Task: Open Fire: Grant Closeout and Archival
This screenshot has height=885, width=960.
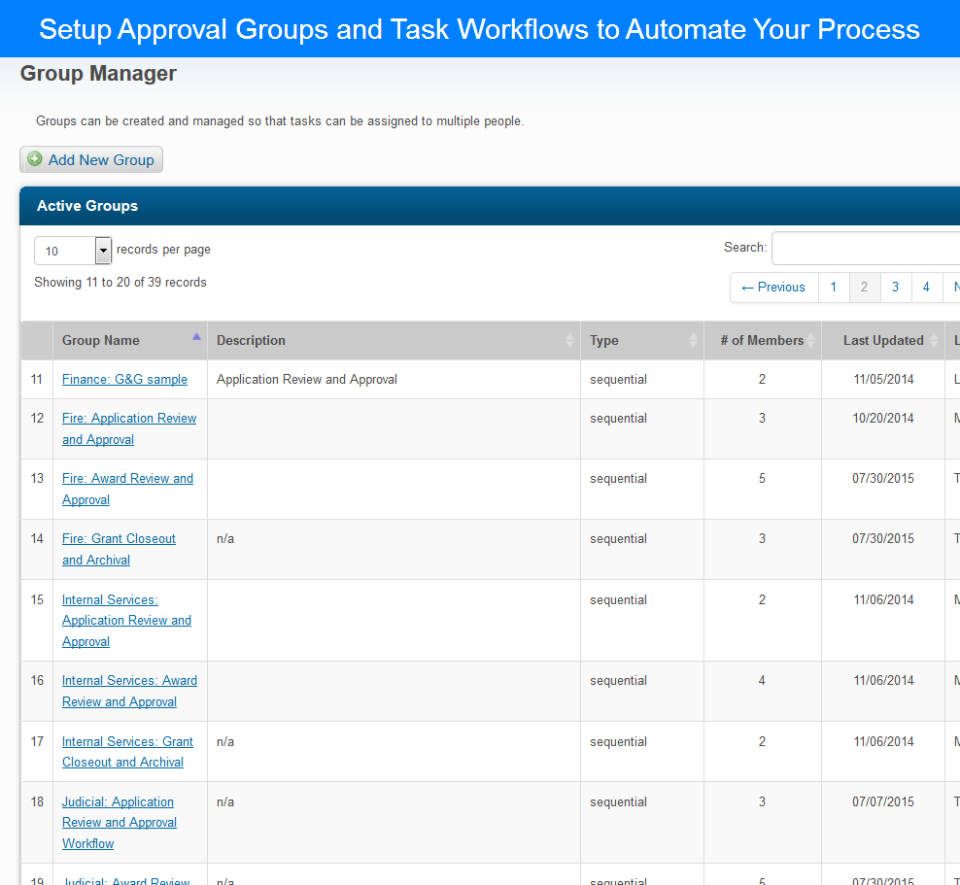Action: click(x=118, y=539)
